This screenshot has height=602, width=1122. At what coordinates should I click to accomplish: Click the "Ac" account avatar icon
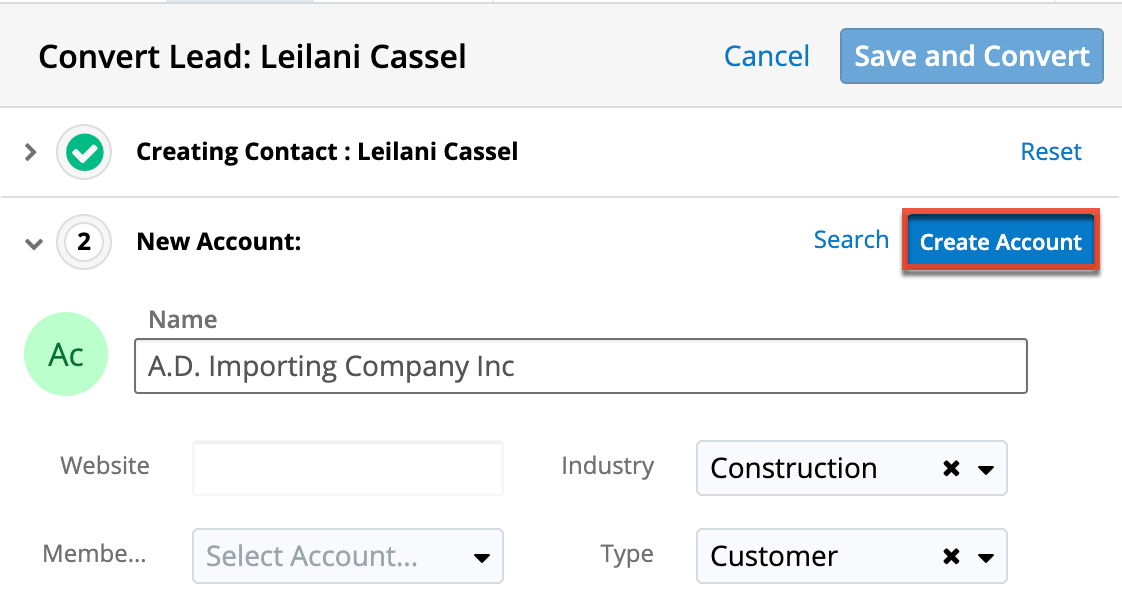point(66,354)
